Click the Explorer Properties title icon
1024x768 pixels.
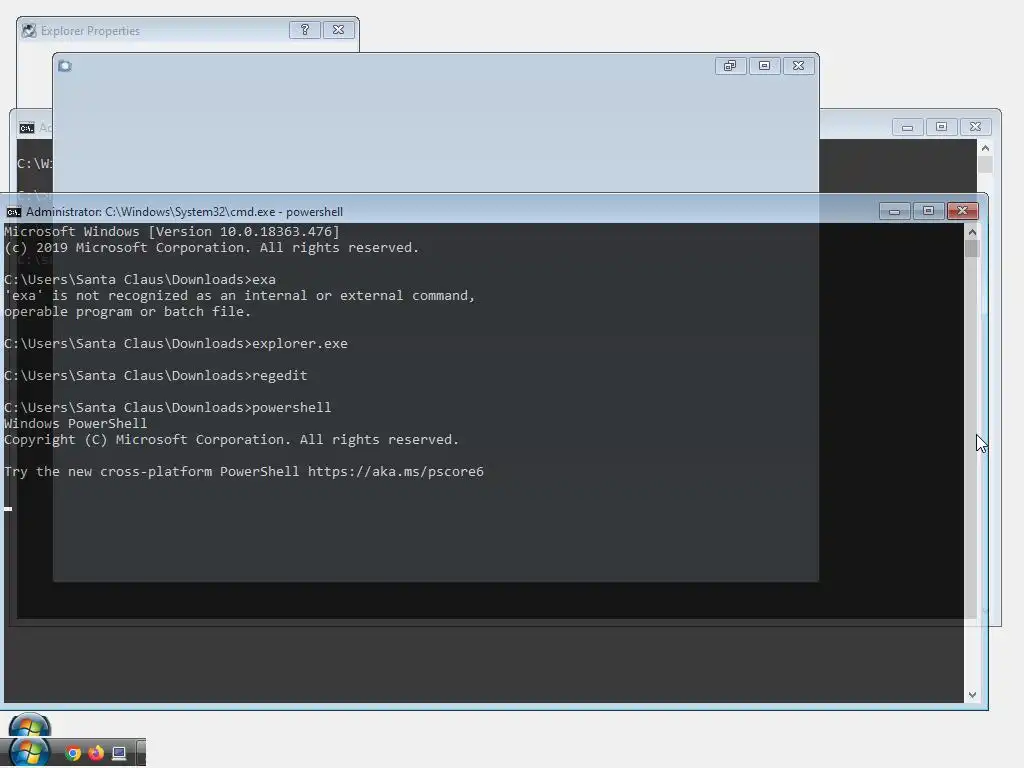(29, 31)
